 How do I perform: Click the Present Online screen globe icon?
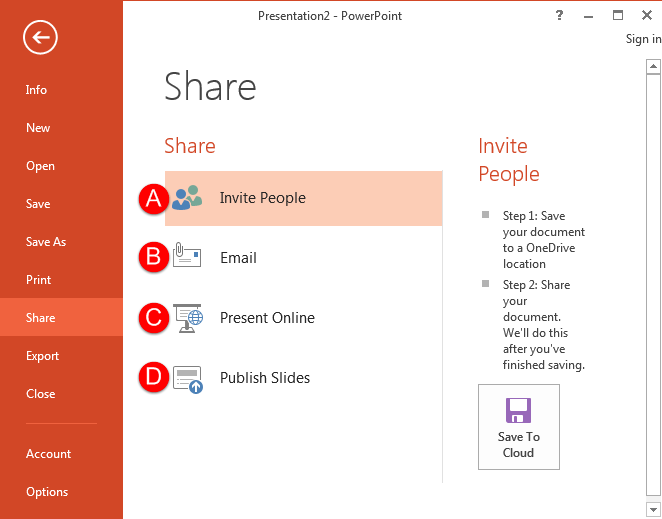(x=188, y=318)
